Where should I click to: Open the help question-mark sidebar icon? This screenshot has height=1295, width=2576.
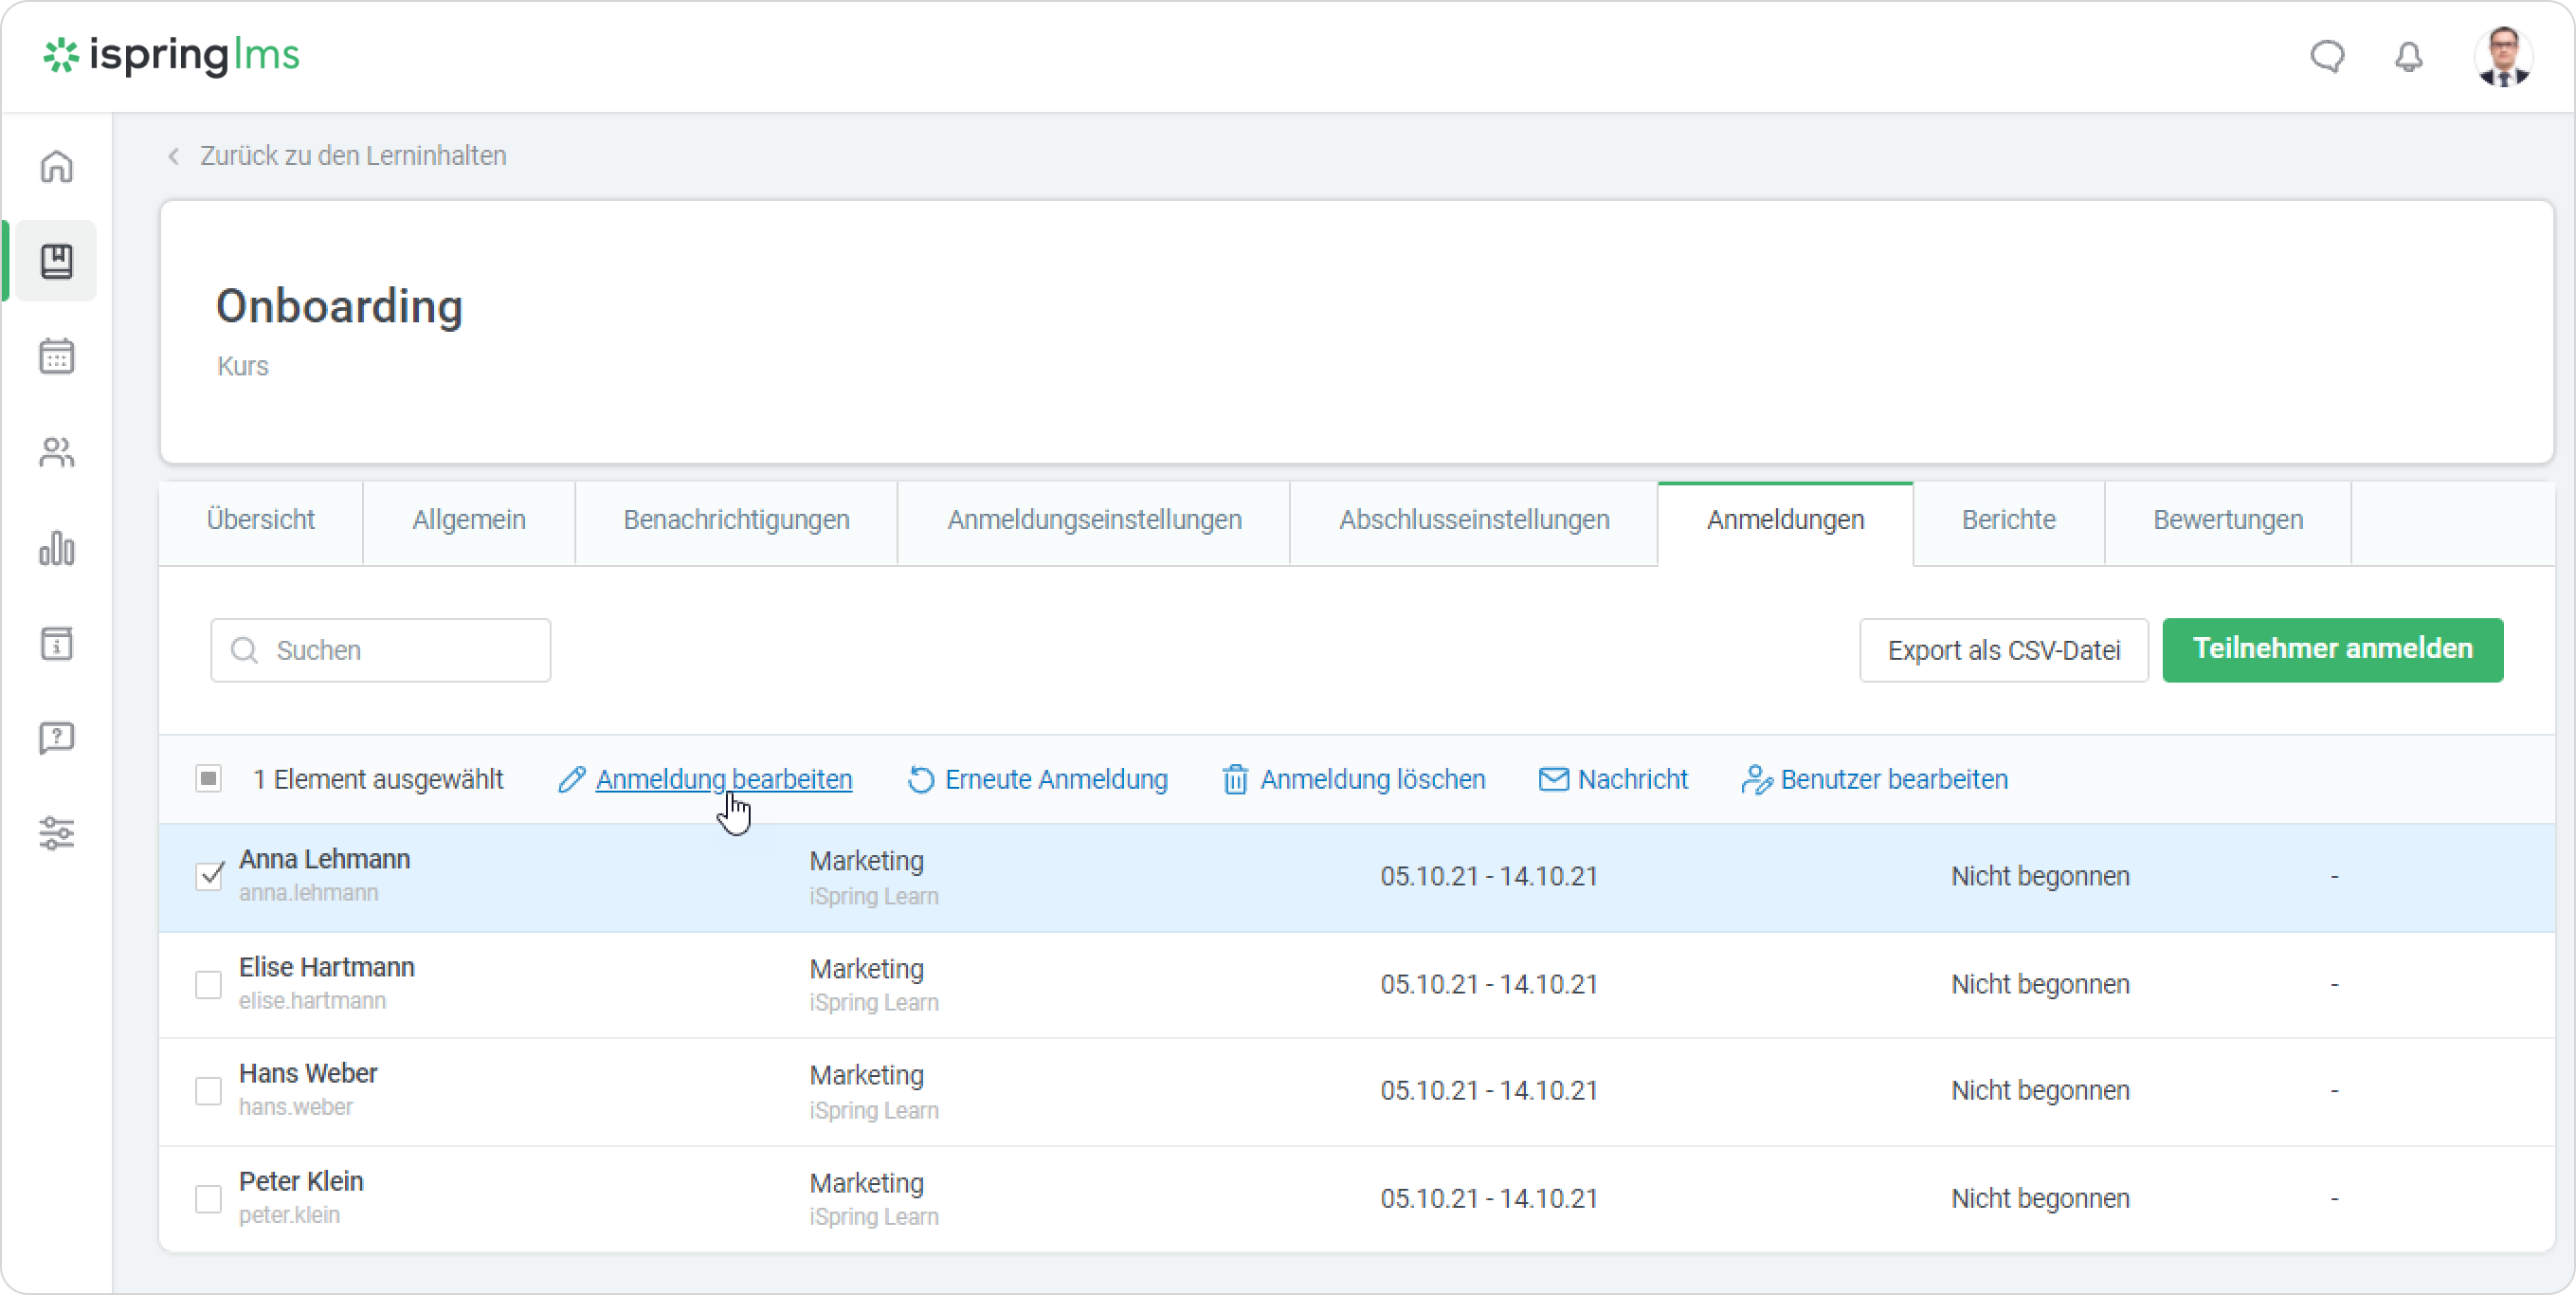(x=57, y=738)
